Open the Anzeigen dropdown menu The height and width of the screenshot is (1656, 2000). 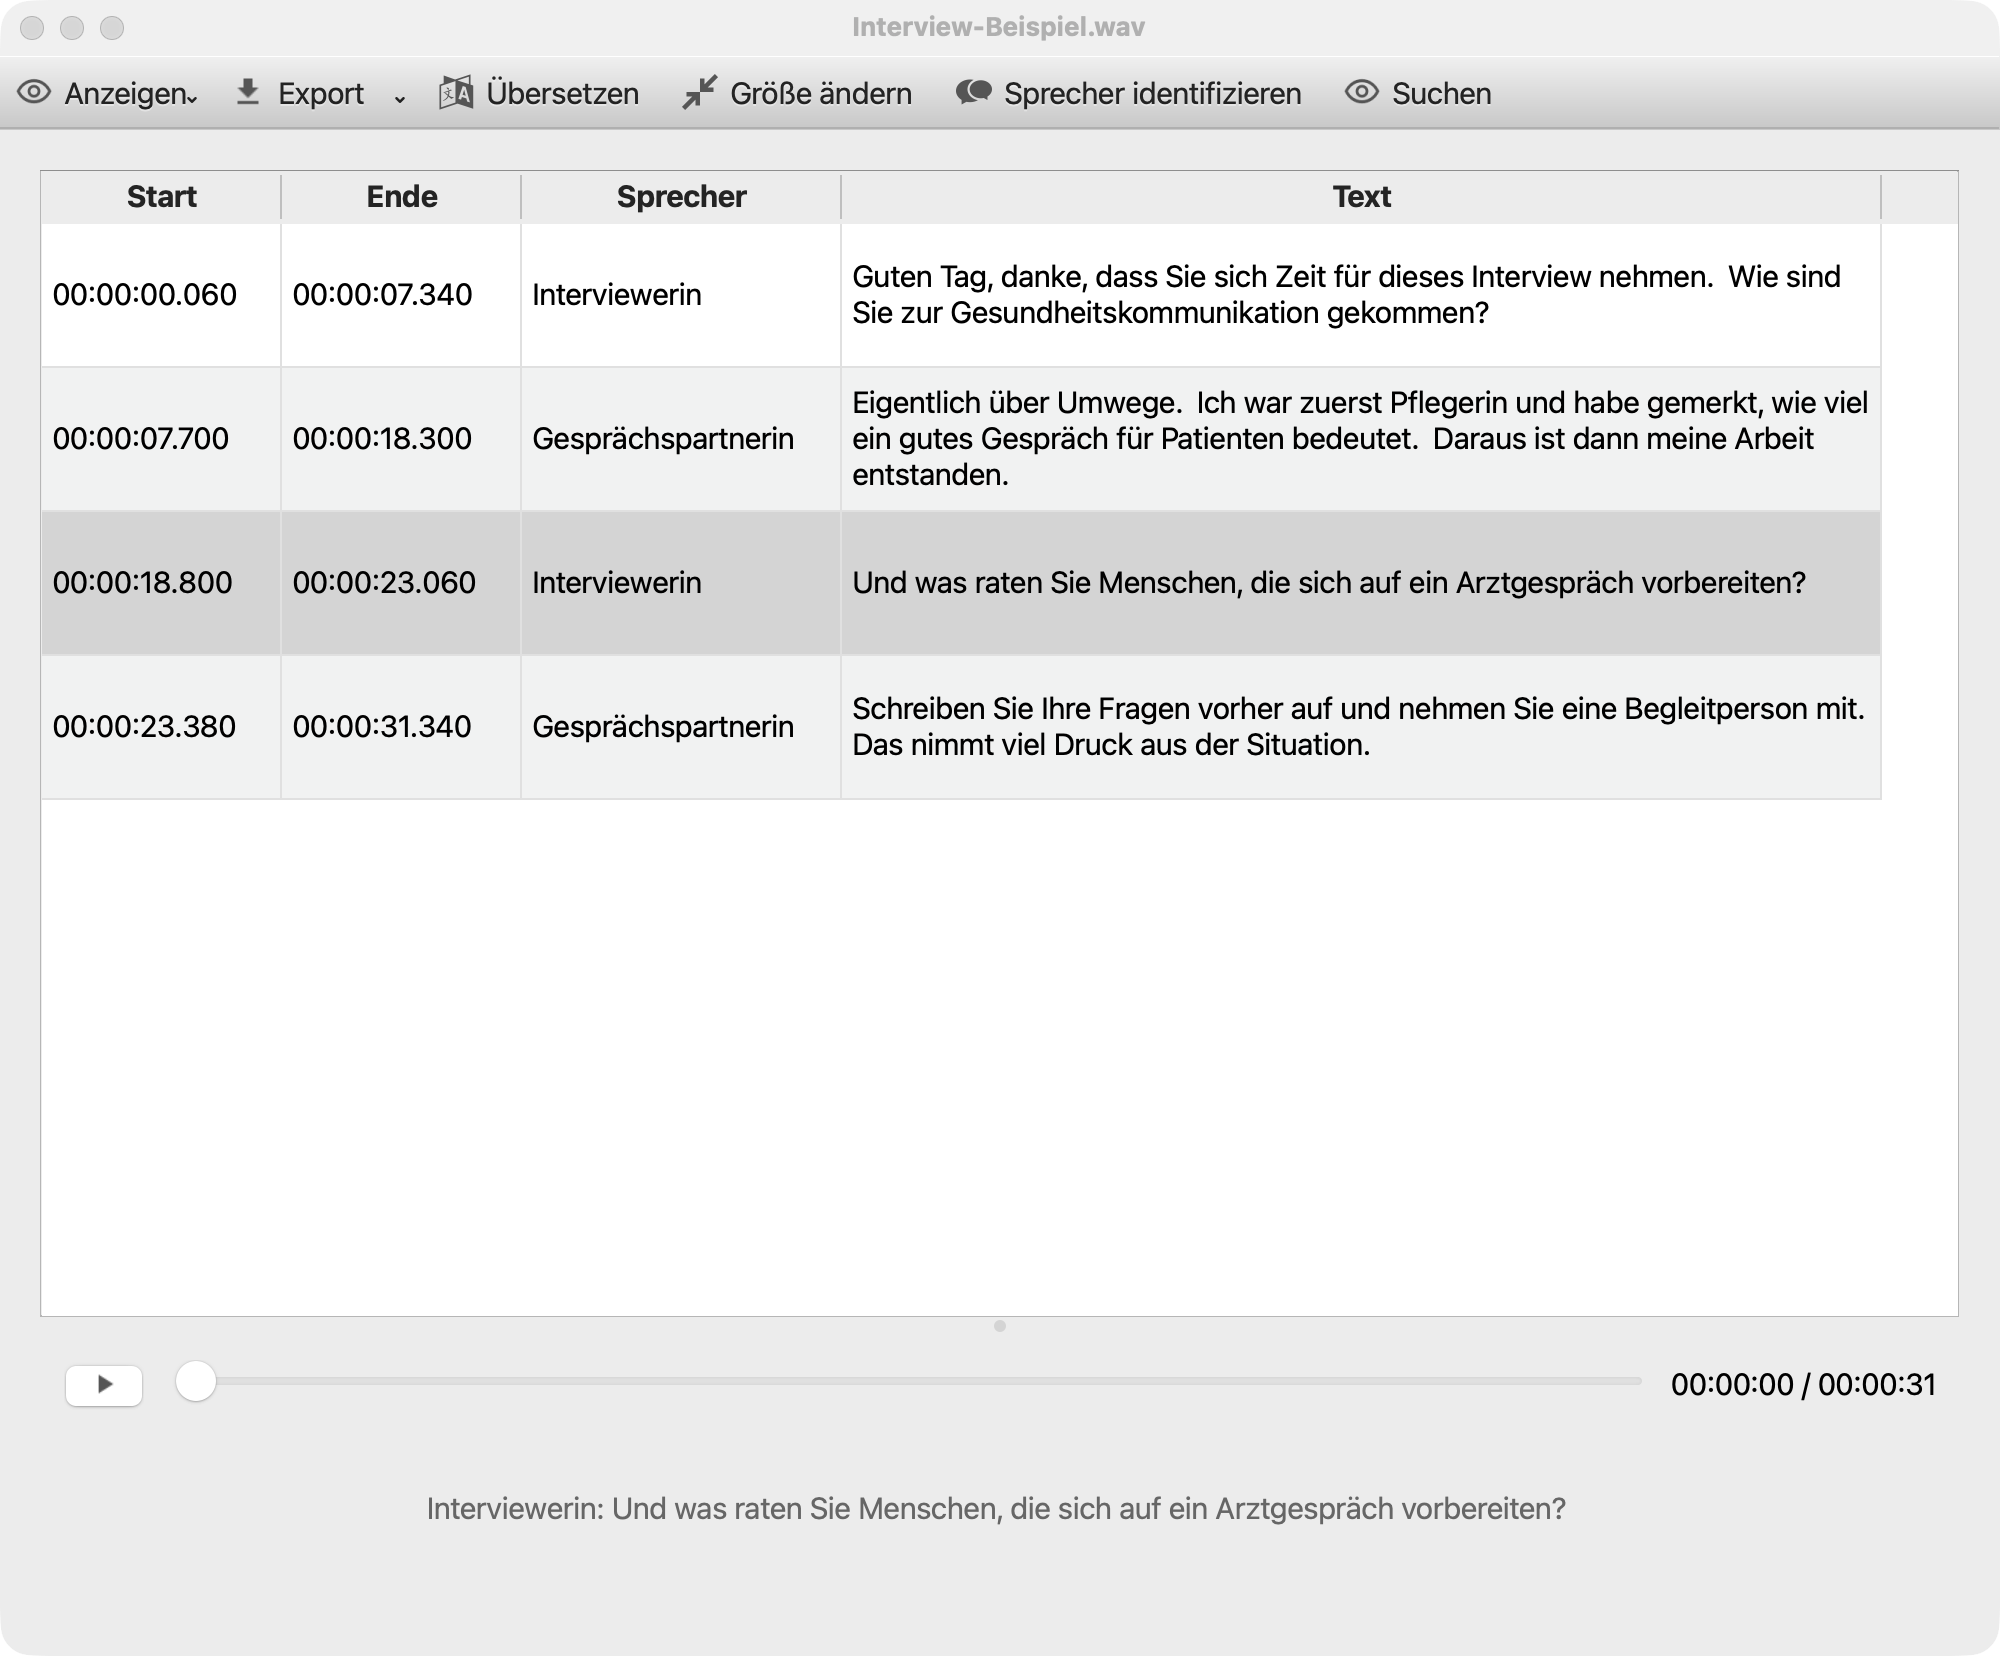click(x=108, y=93)
